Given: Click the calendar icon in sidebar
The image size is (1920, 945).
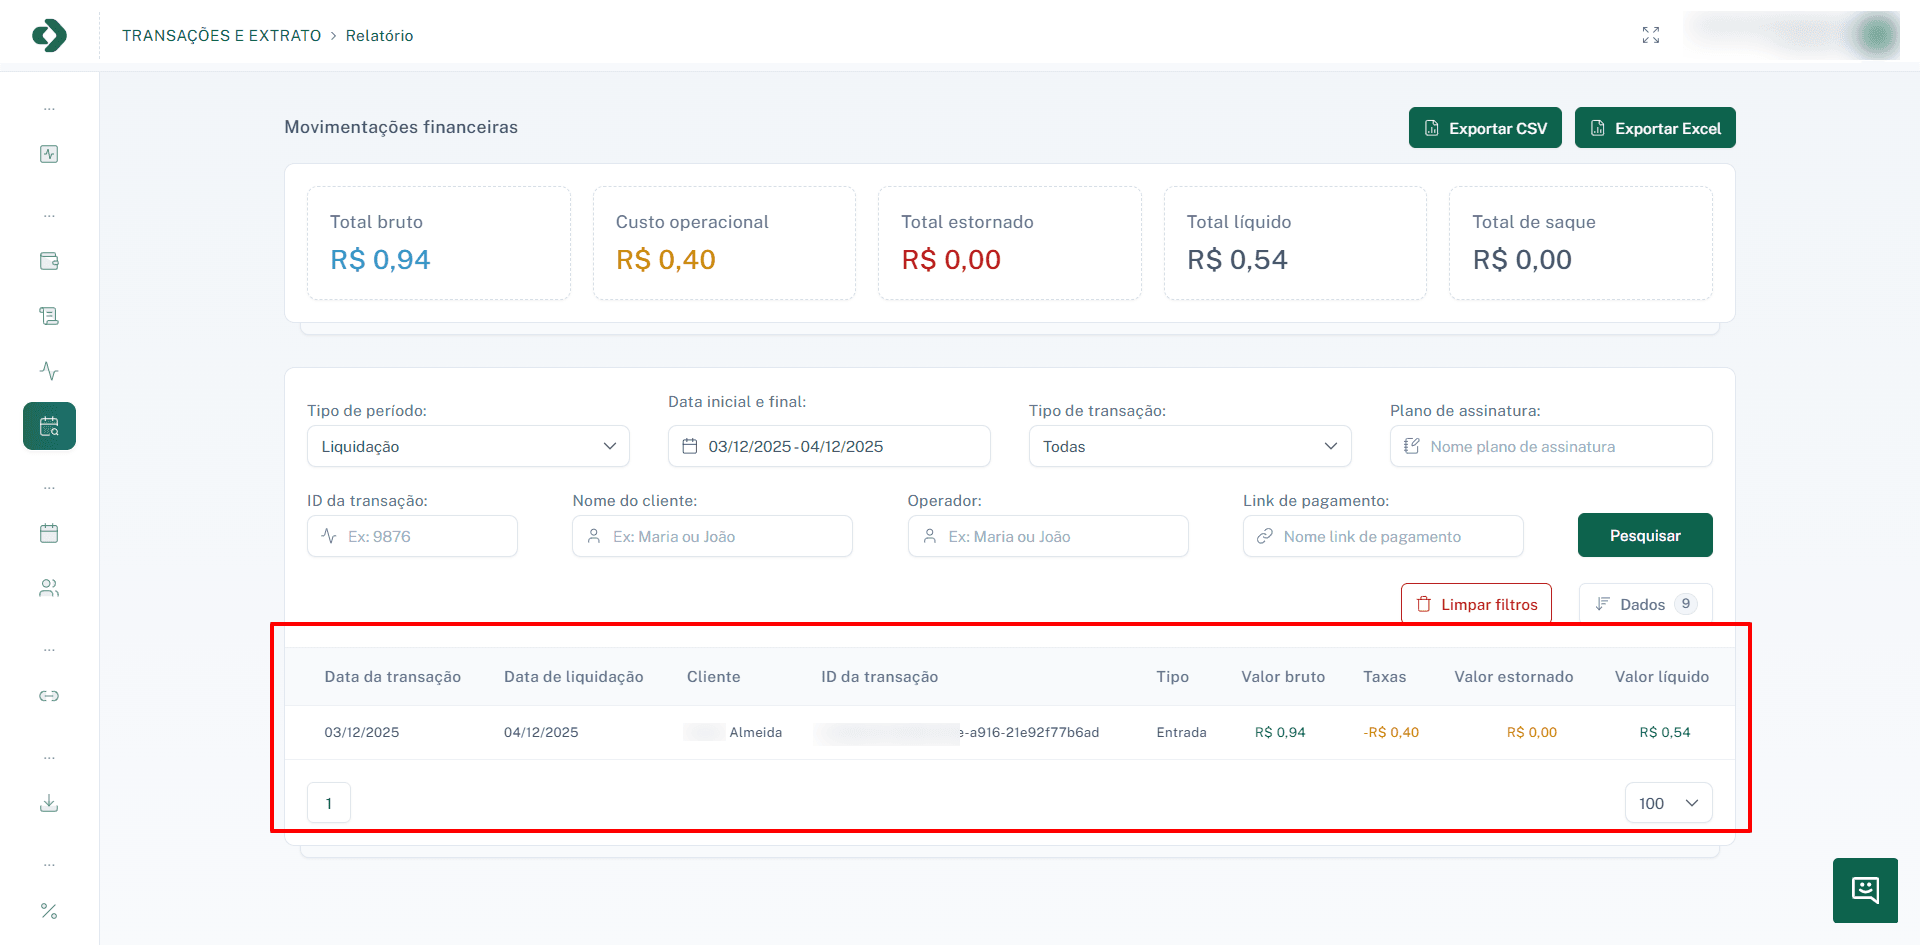Looking at the screenshot, I should coord(49,533).
